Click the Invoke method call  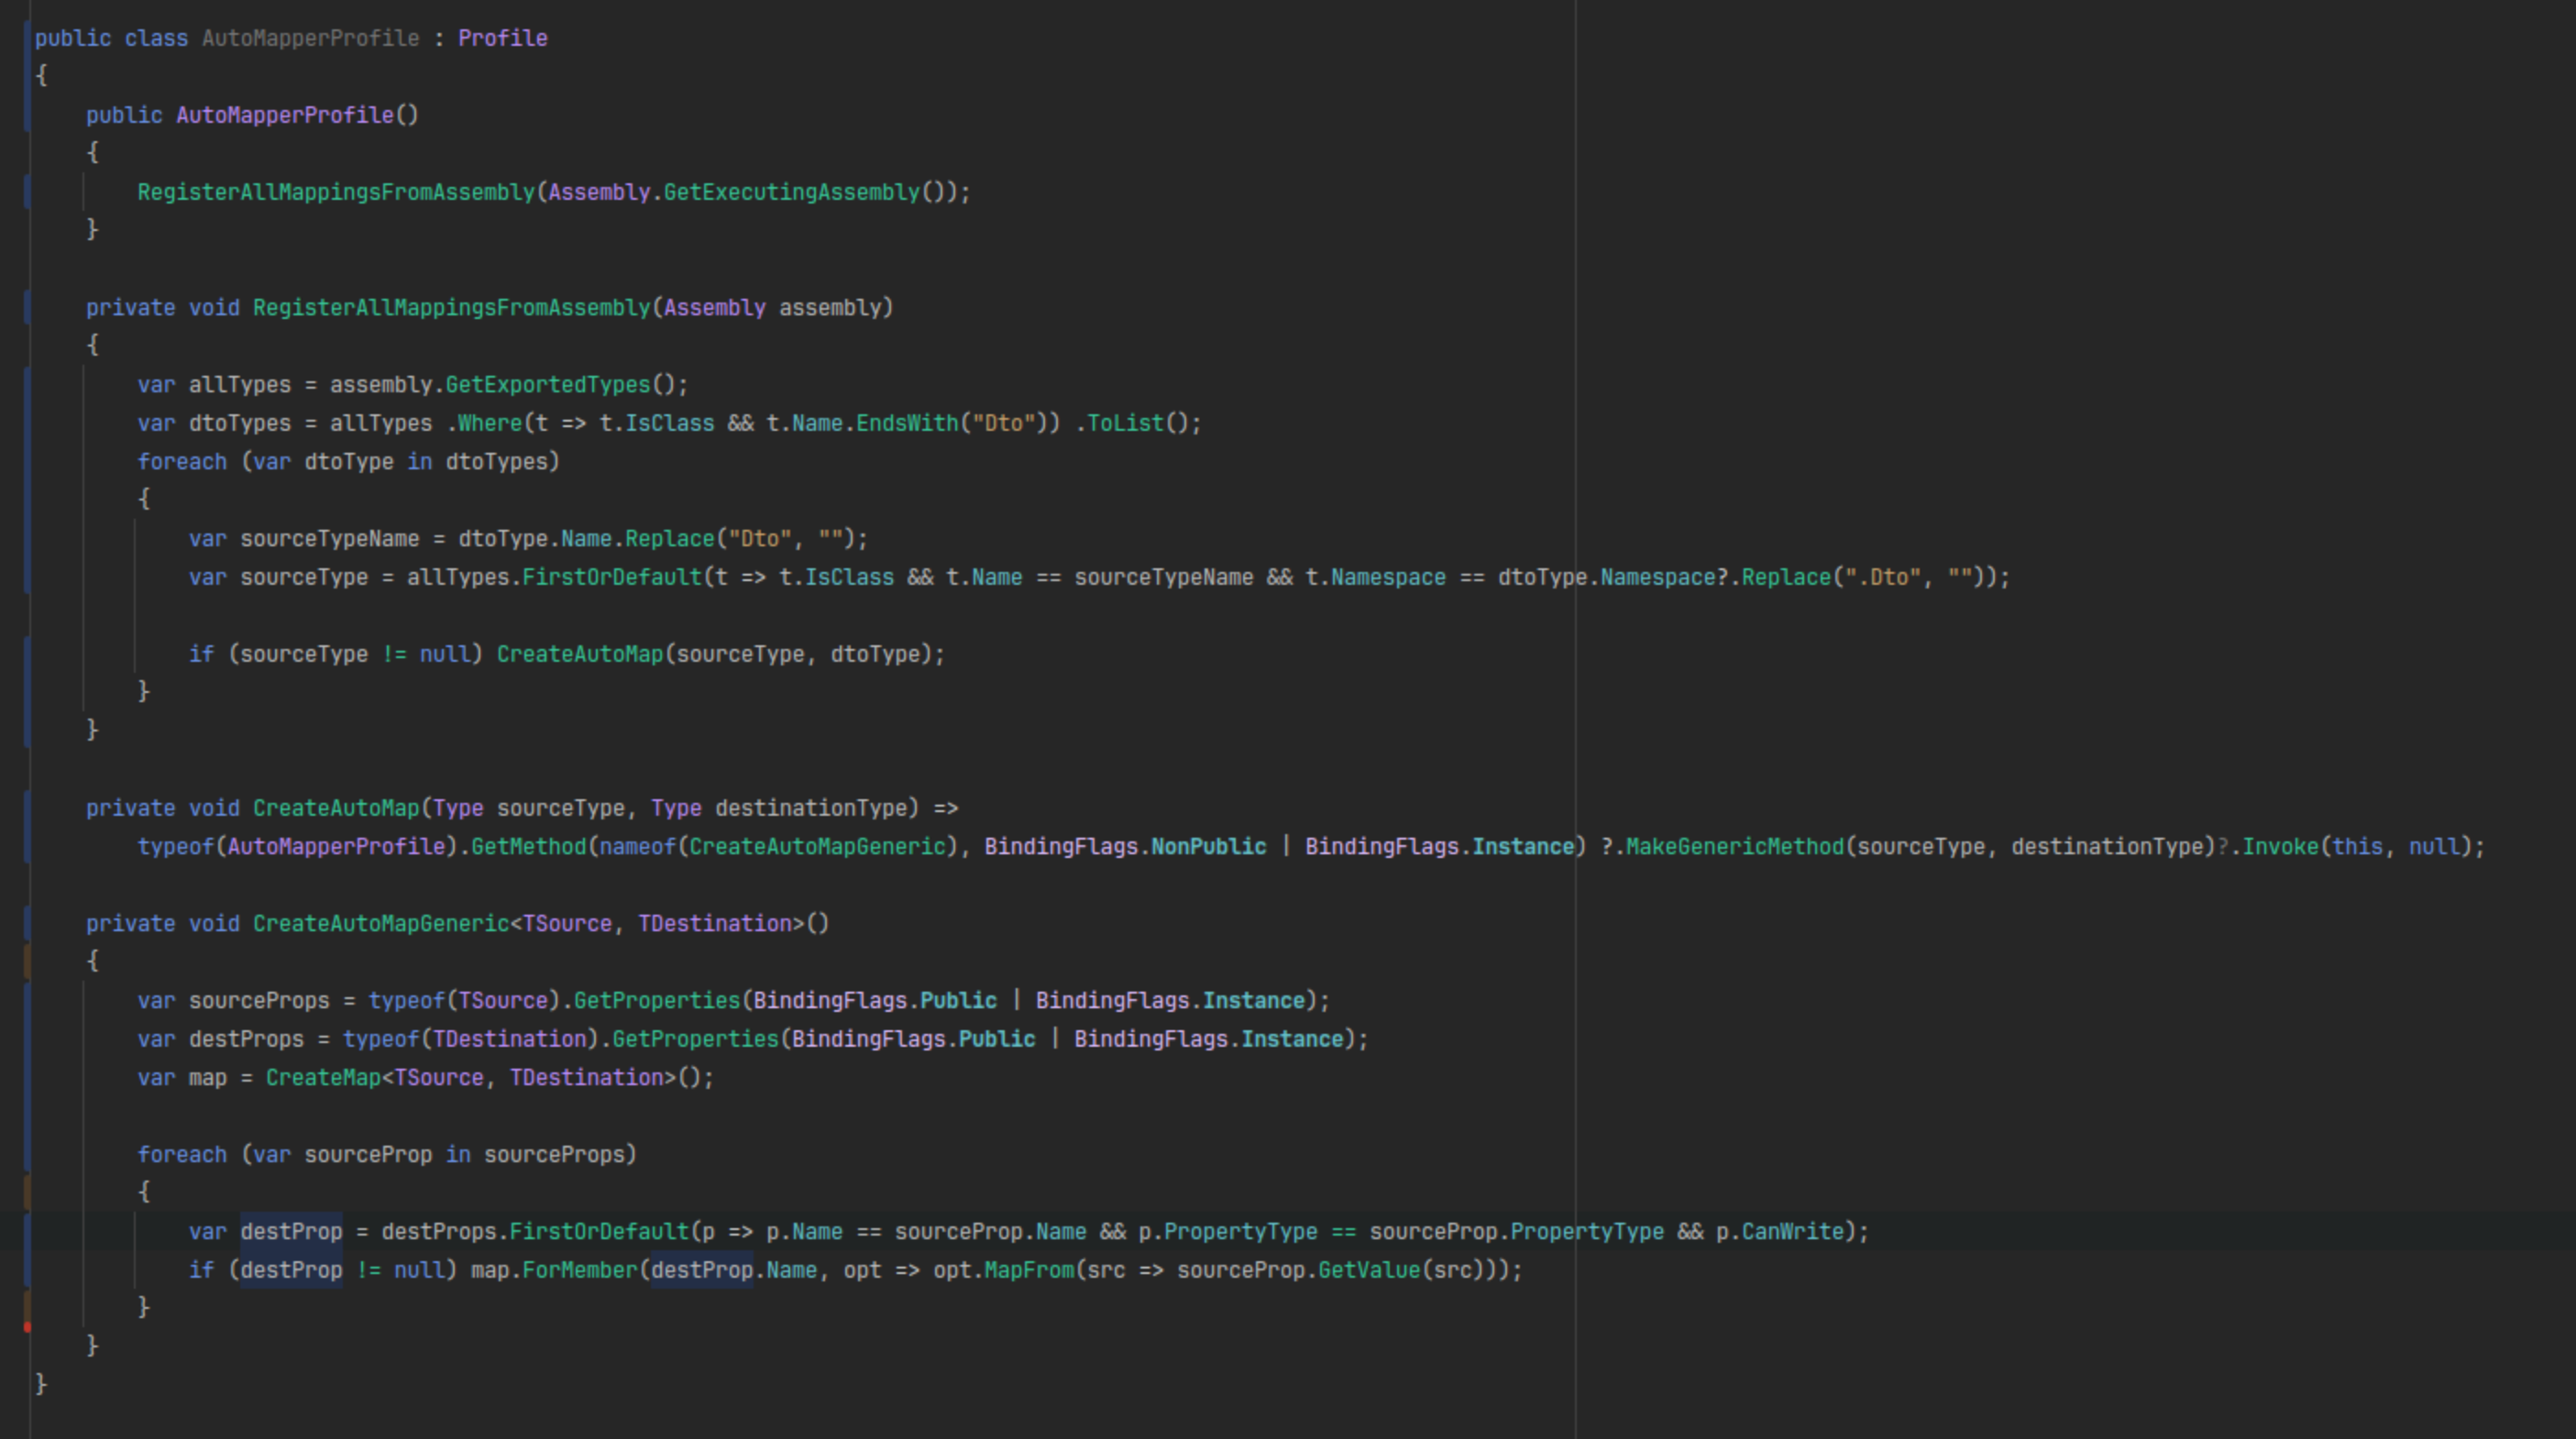tap(2280, 847)
